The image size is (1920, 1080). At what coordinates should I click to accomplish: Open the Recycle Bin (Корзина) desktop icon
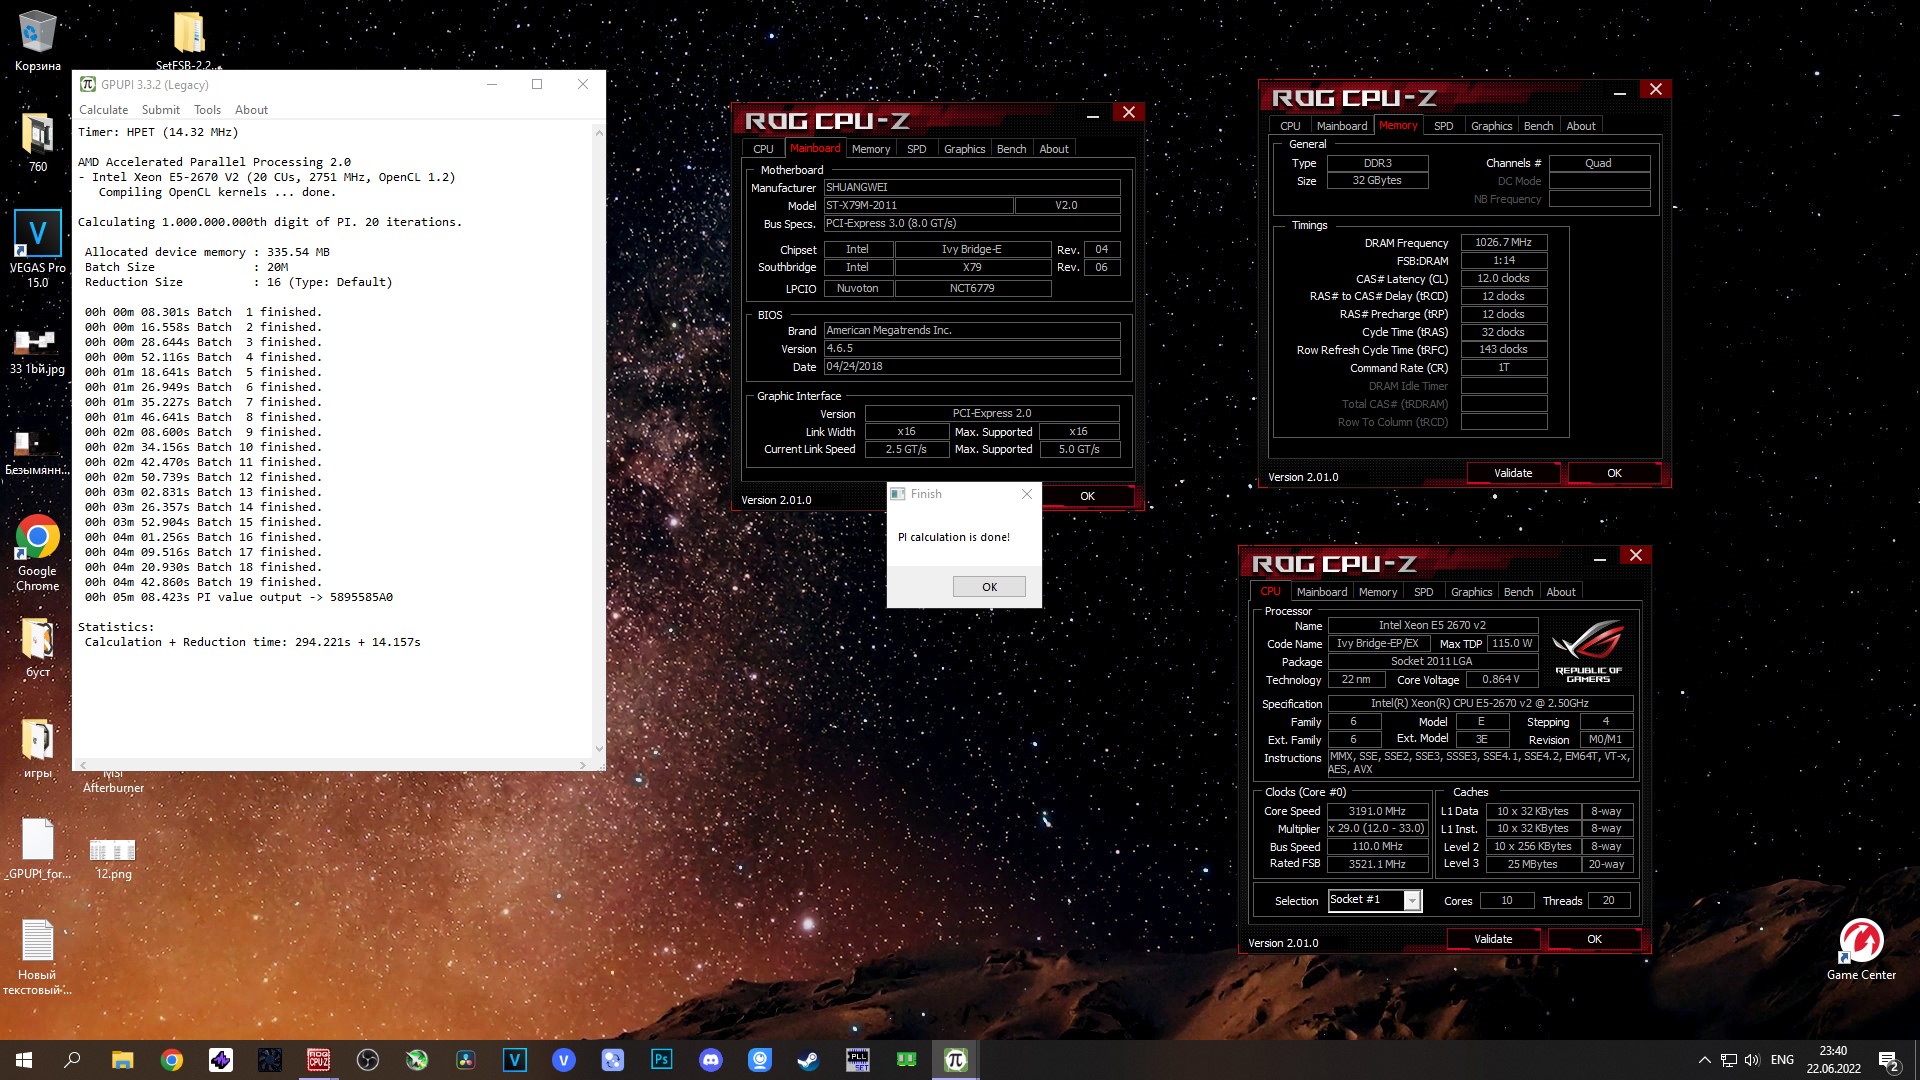37,42
